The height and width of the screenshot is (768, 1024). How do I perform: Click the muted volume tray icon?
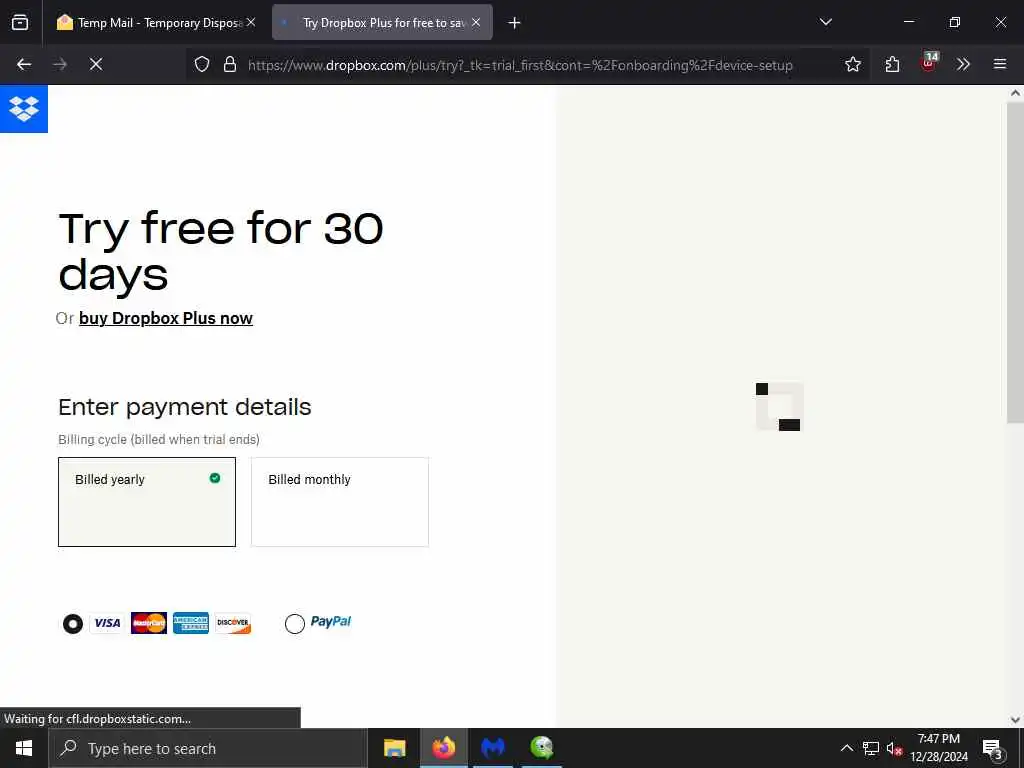click(x=894, y=749)
